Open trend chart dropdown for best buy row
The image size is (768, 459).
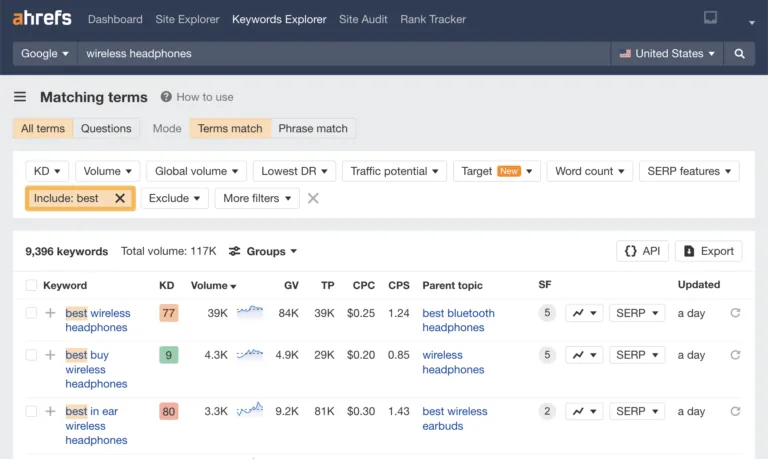(x=584, y=355)
